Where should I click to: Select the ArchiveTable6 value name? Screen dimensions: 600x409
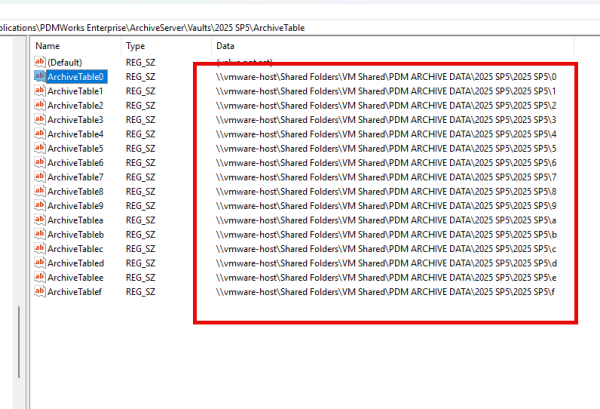point(75,163)
